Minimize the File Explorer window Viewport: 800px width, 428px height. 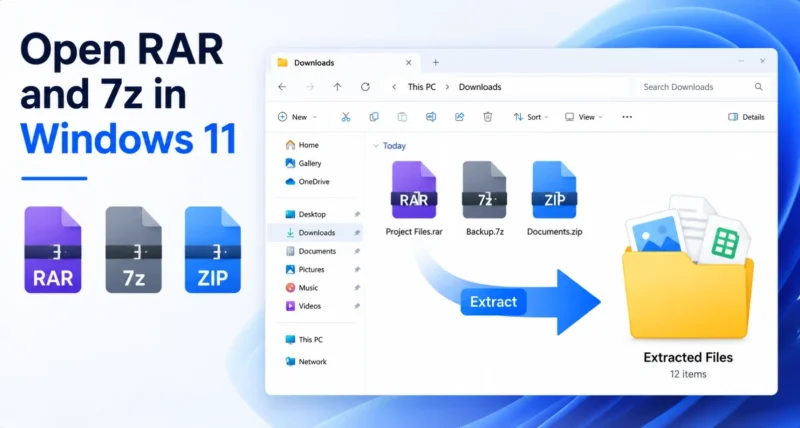(x=741, y=61)
